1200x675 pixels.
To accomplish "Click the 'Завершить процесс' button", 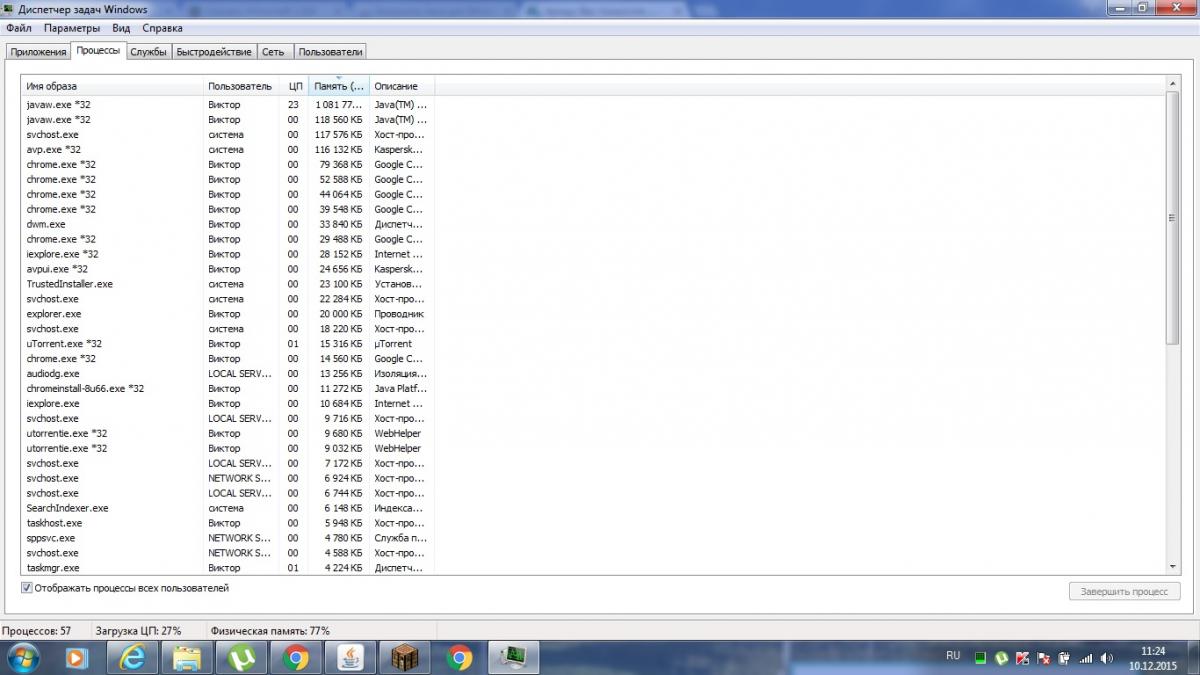I will click(x=1124, y=591).
